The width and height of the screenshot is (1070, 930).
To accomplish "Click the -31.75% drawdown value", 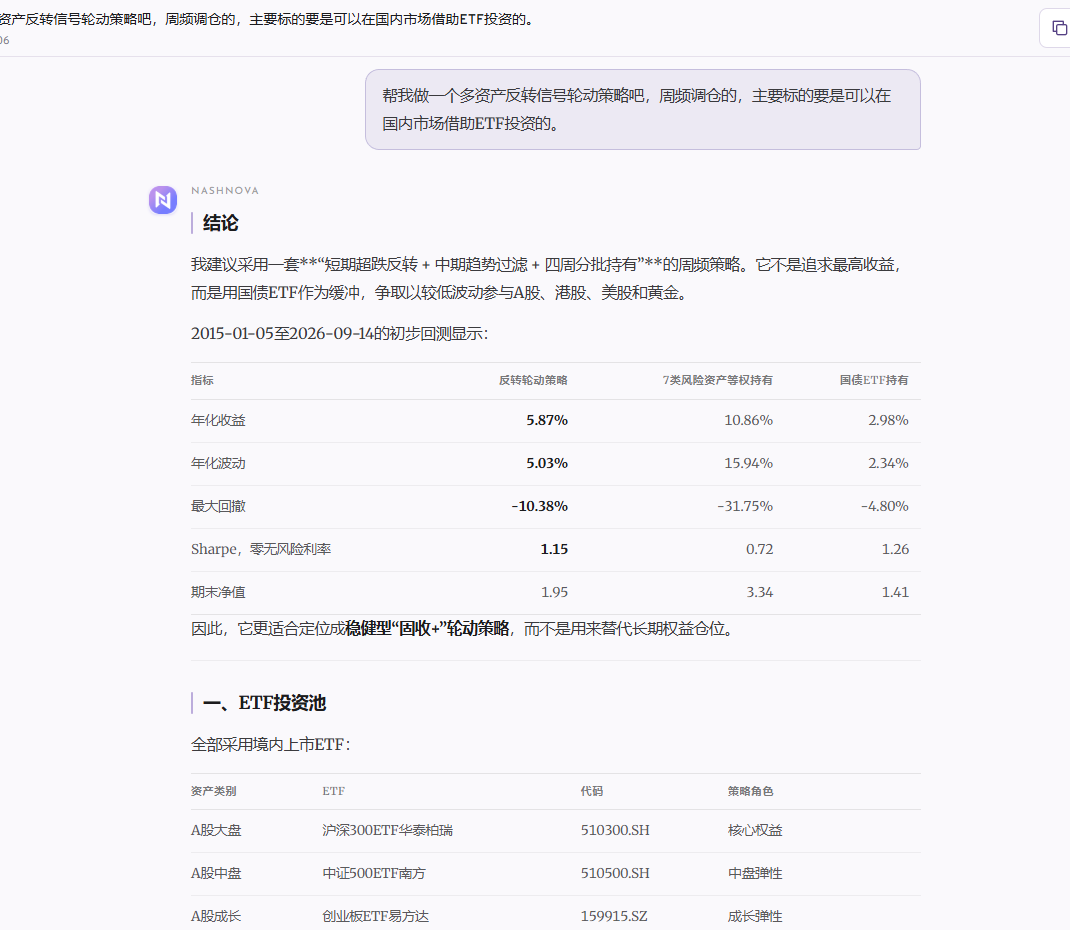I will tap(745, 506).
